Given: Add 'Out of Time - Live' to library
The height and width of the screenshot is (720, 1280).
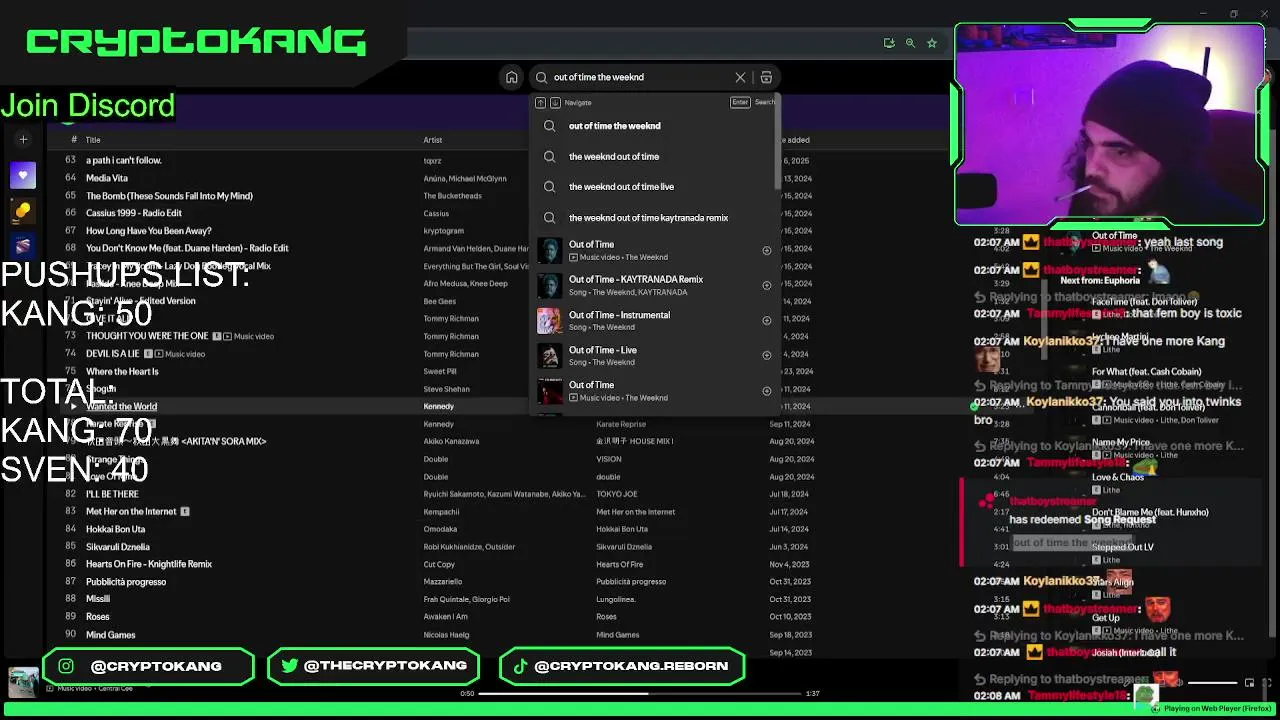Looking at the screenshot, I should 767,355.
